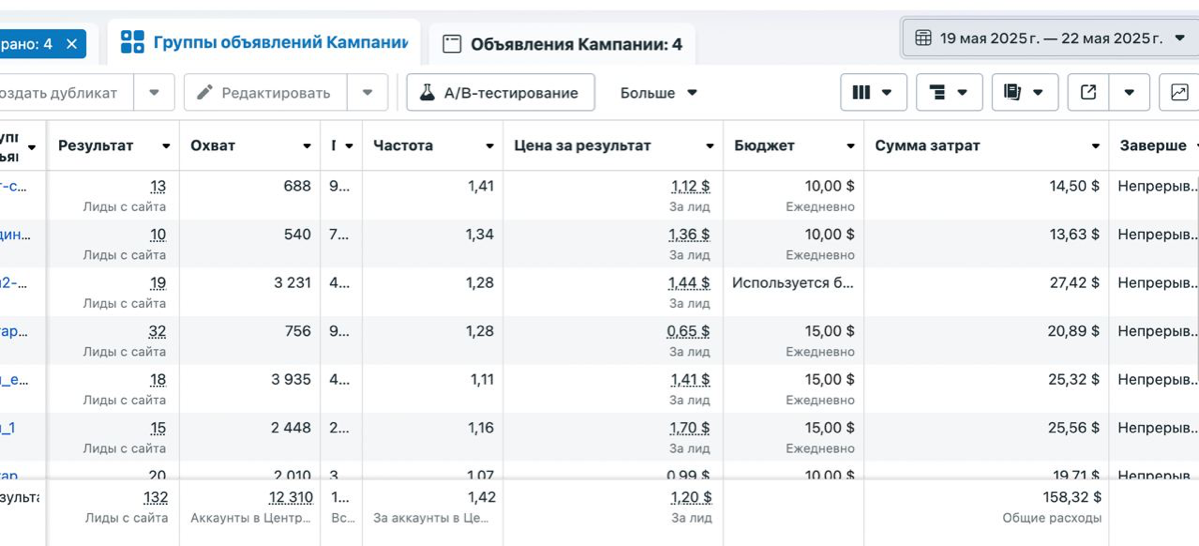
Task: Click the Редактировать button
Action: coord(265,93)
